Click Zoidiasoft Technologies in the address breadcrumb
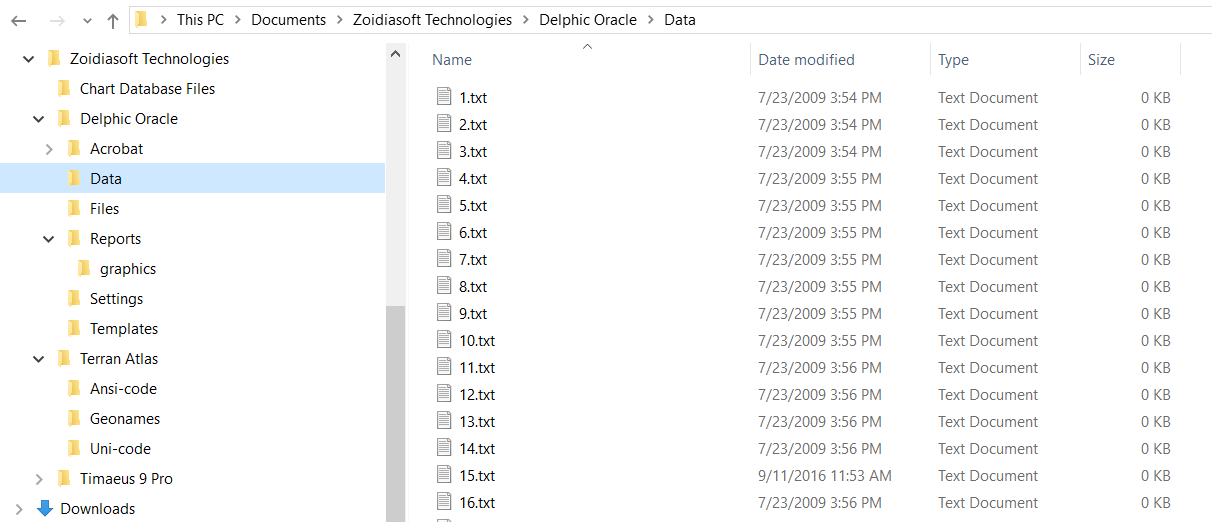The image size is (1212, 522). coord(432,20)
